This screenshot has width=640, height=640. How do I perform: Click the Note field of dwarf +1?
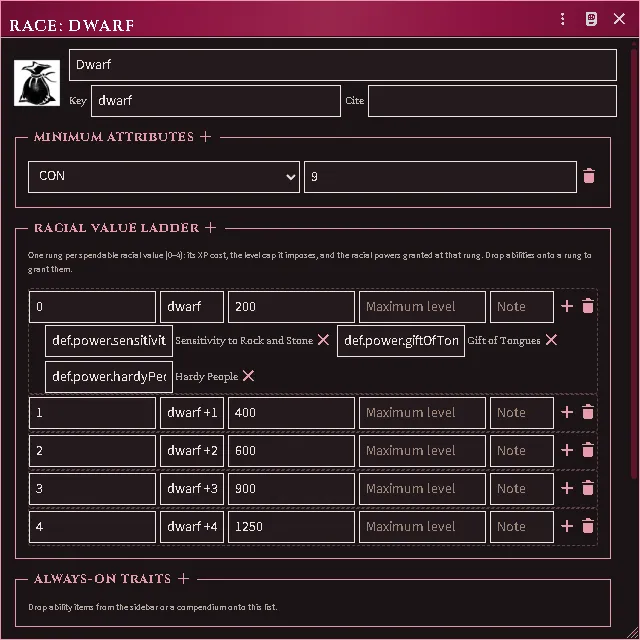click(x=522, y=413)
